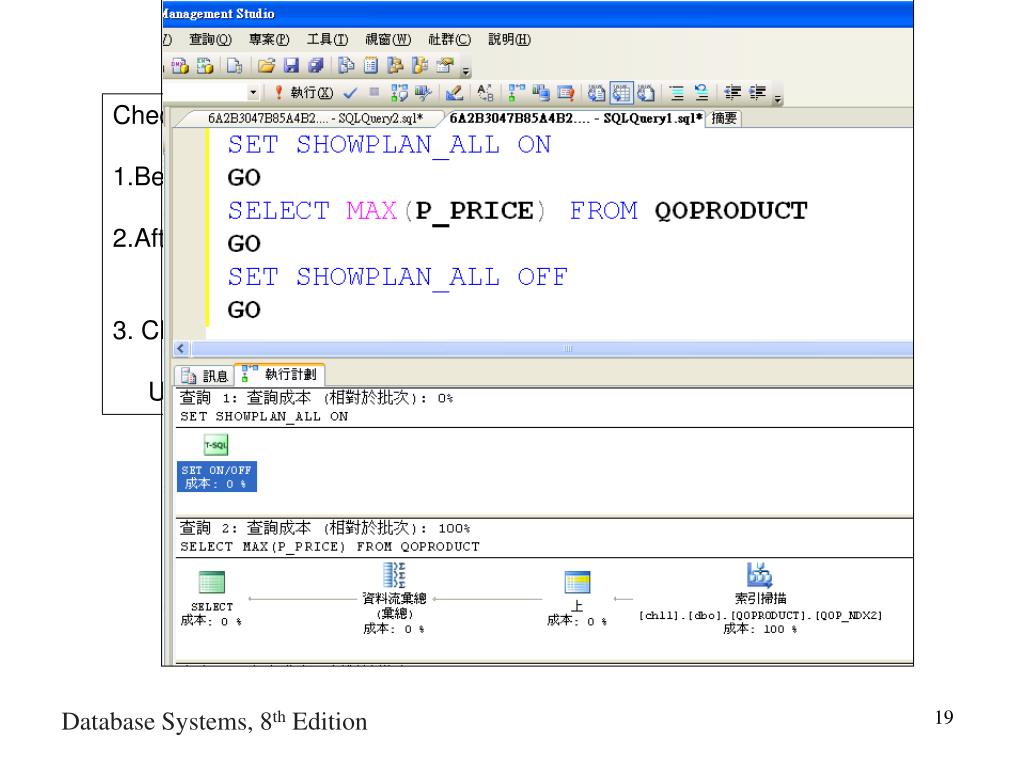
Task: Click the editor horizontal scrollbar thumb
Action: pyautogui.click(x=567, y=349)
